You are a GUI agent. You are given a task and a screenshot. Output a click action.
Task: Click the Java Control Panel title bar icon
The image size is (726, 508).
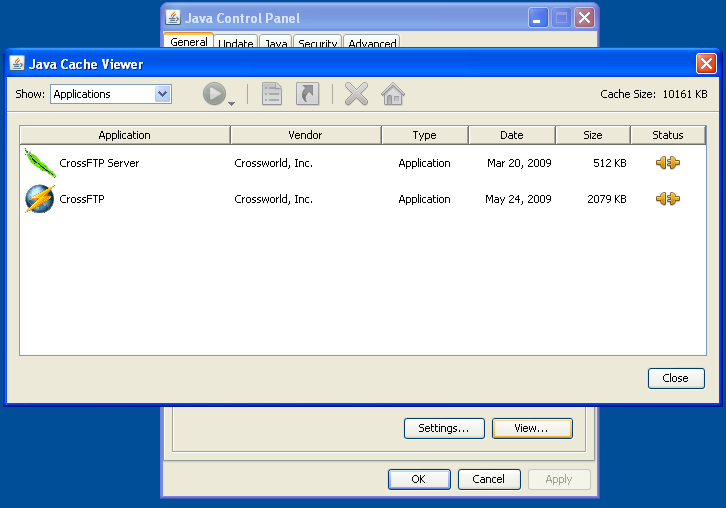point(173,18)
